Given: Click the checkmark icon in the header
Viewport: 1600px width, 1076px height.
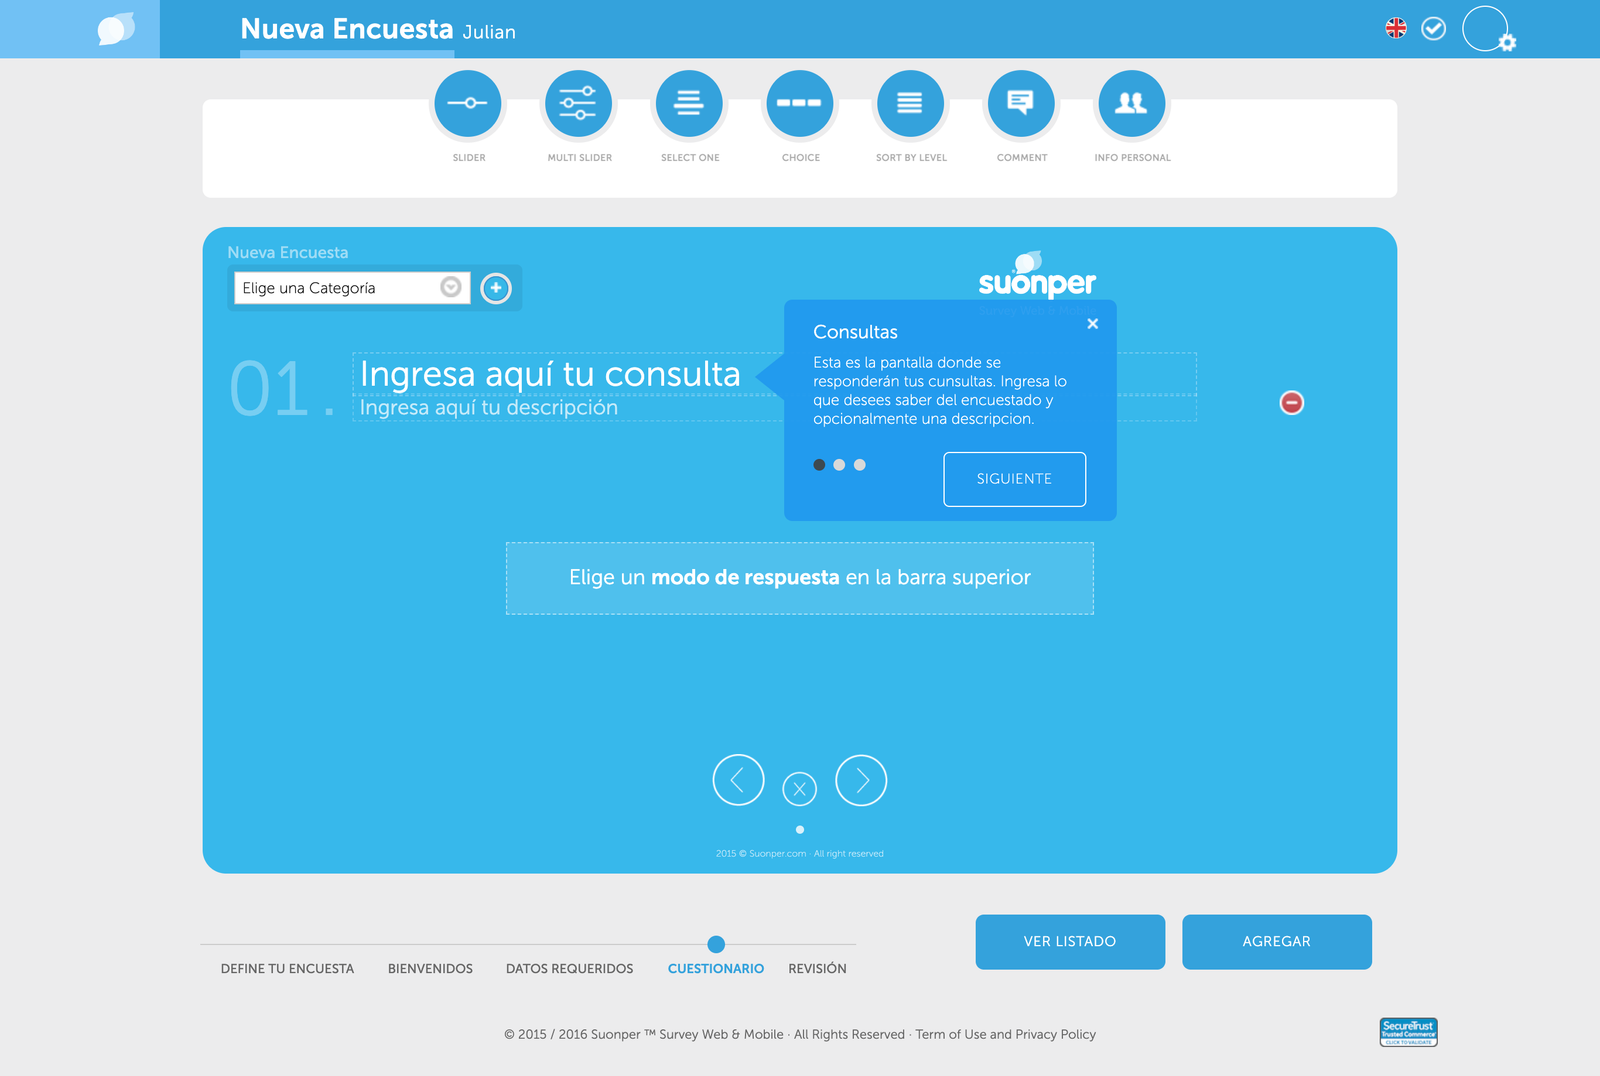Looking at the screenshot, I should 1434,28.
